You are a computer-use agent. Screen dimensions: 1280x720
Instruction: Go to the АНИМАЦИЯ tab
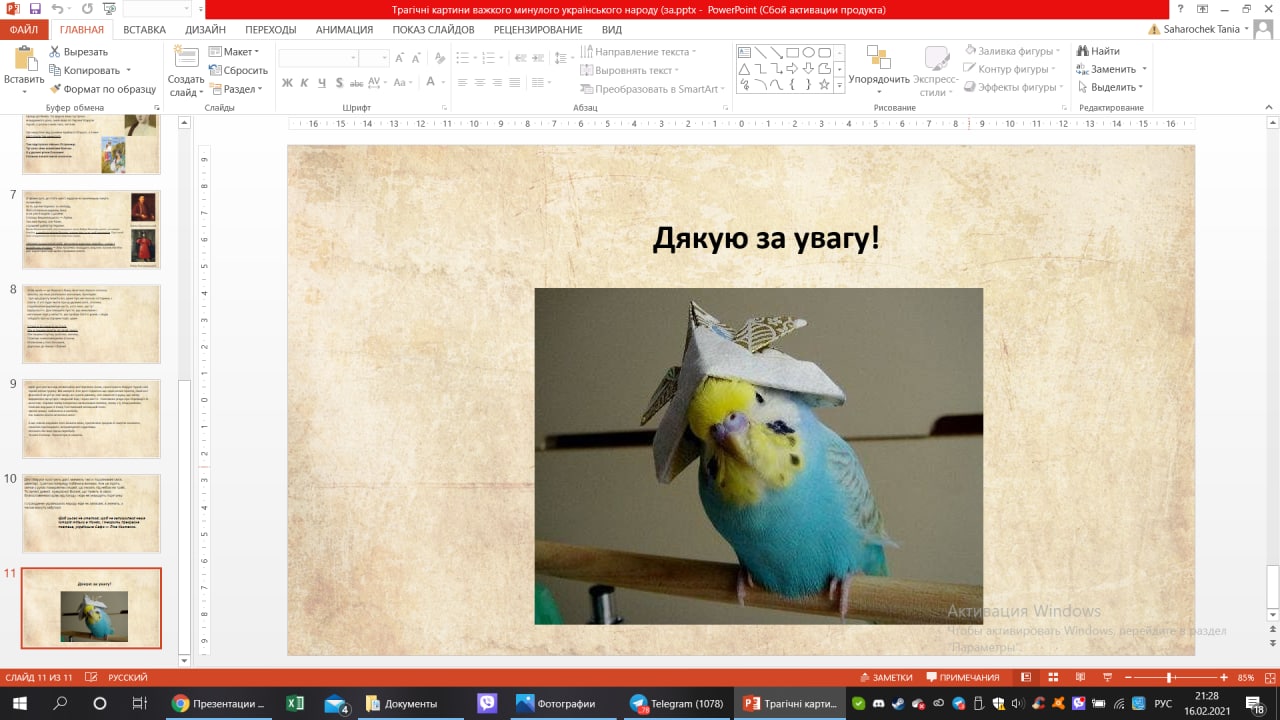(344, 30)
